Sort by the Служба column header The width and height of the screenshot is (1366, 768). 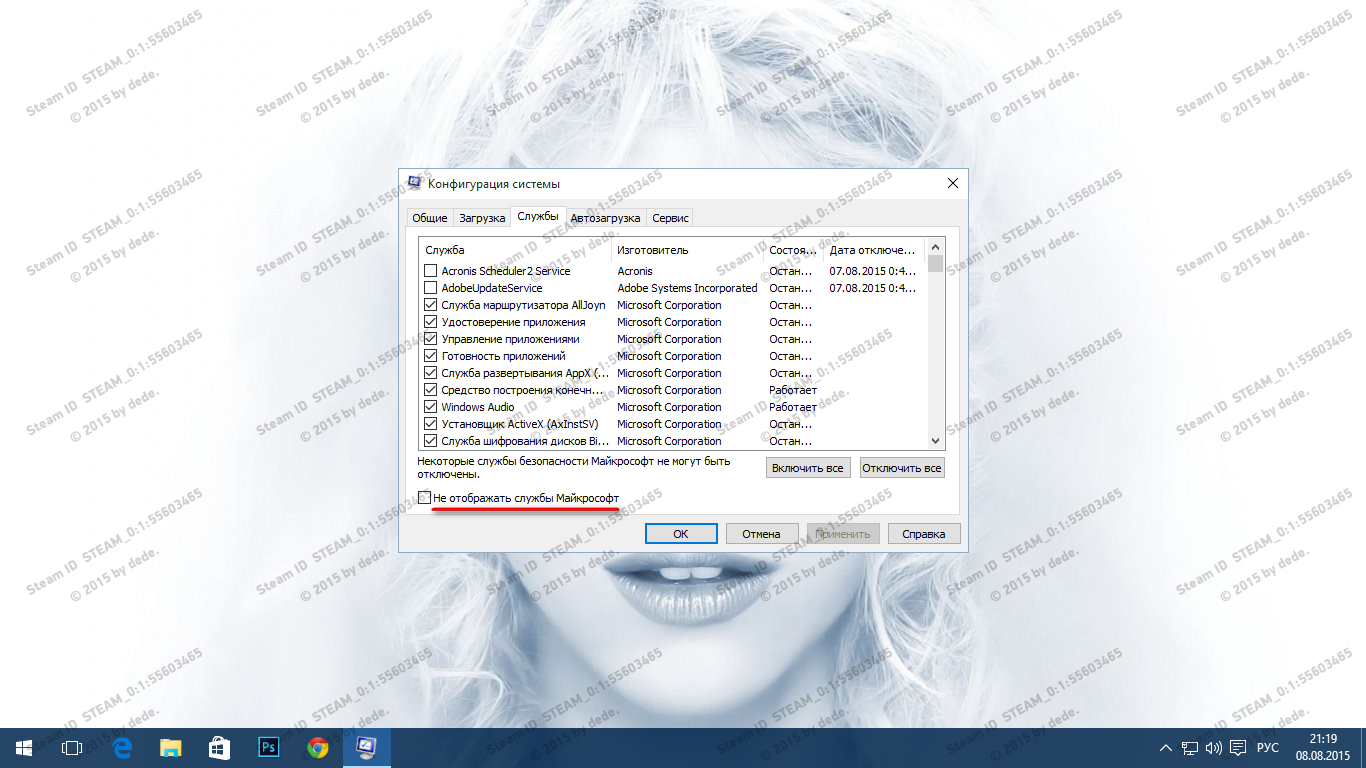click(515, 250)
